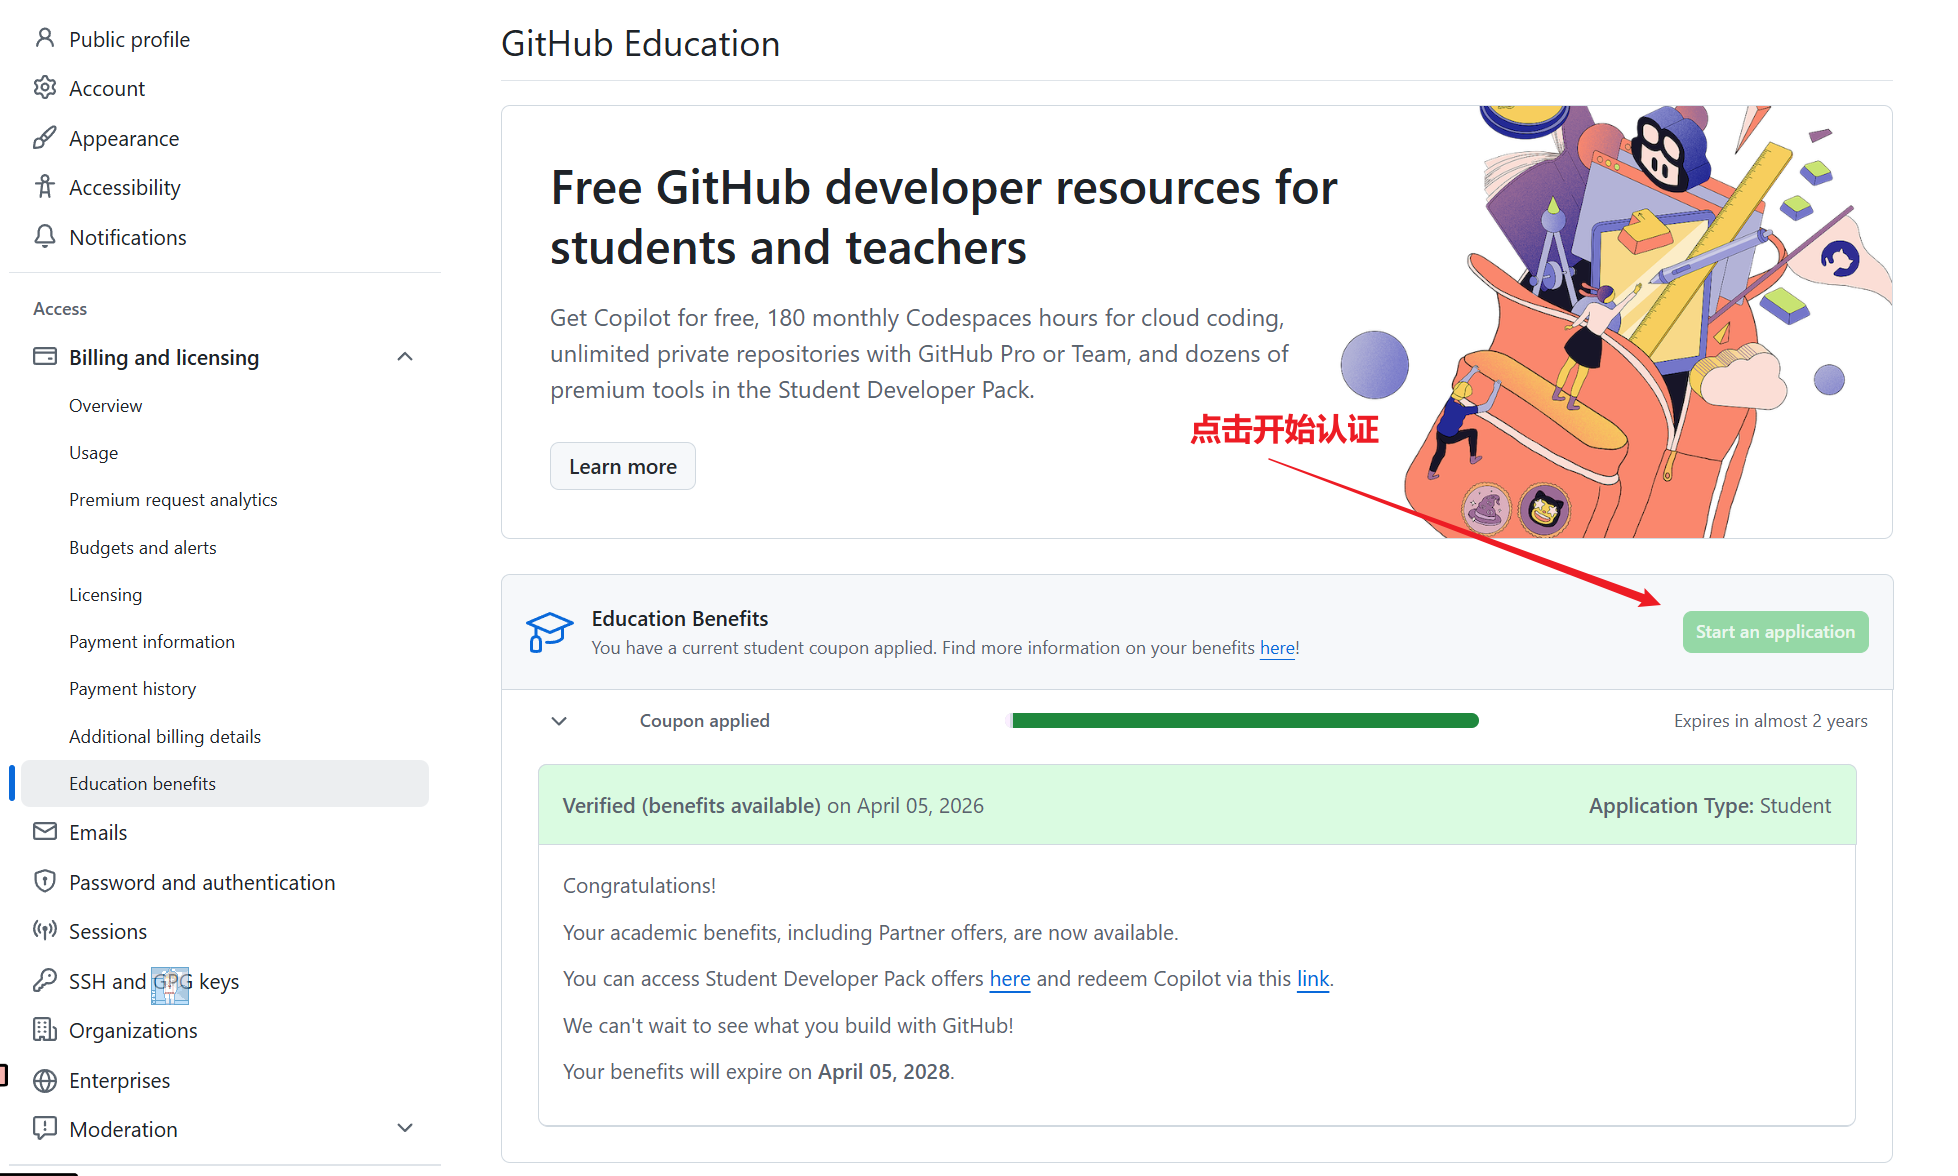Collapse the Billing and licensing section
The height and width of the screenshot is (1176, 1958).
pyautogui.click(x=405, y=357)
